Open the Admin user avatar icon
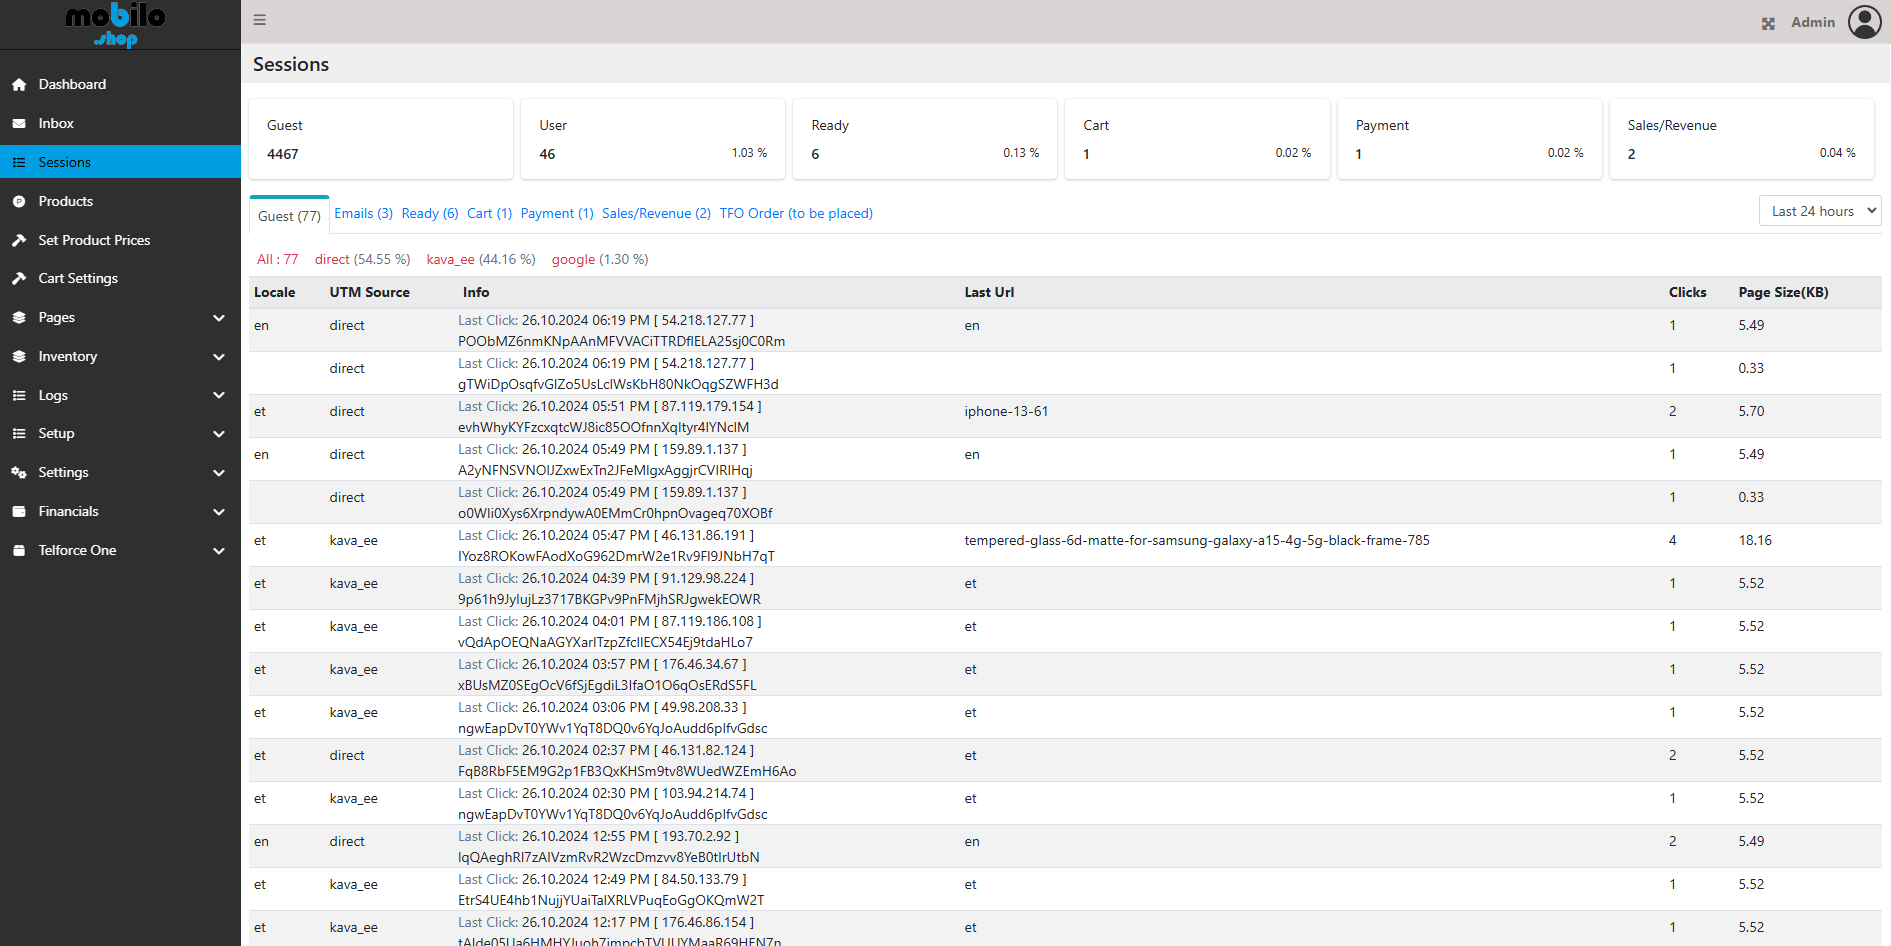1891x946 pixels. coord(1864,22)
